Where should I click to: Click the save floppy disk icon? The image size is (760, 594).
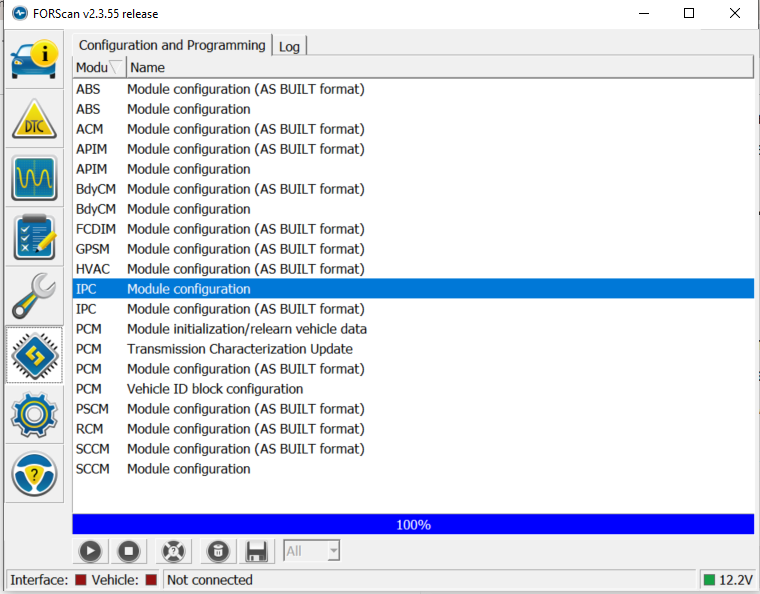tap(256, 551)
